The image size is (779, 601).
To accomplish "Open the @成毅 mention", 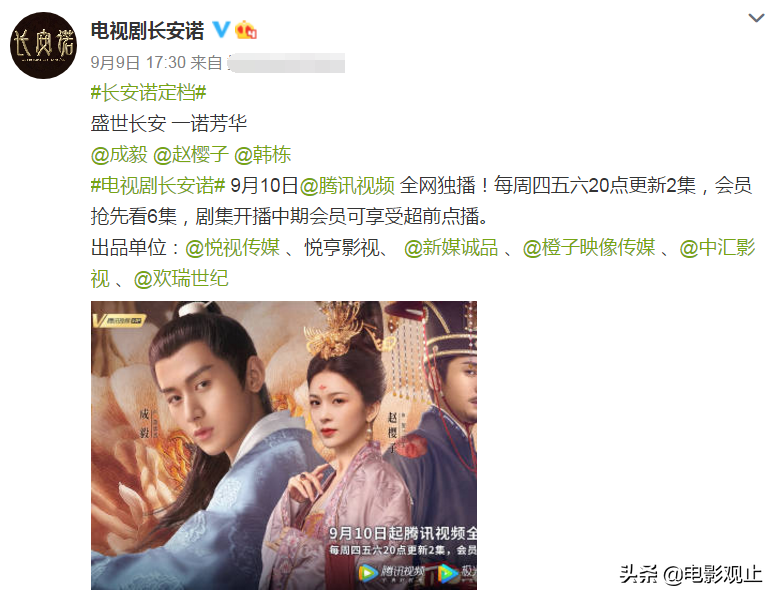I will 119,154.
